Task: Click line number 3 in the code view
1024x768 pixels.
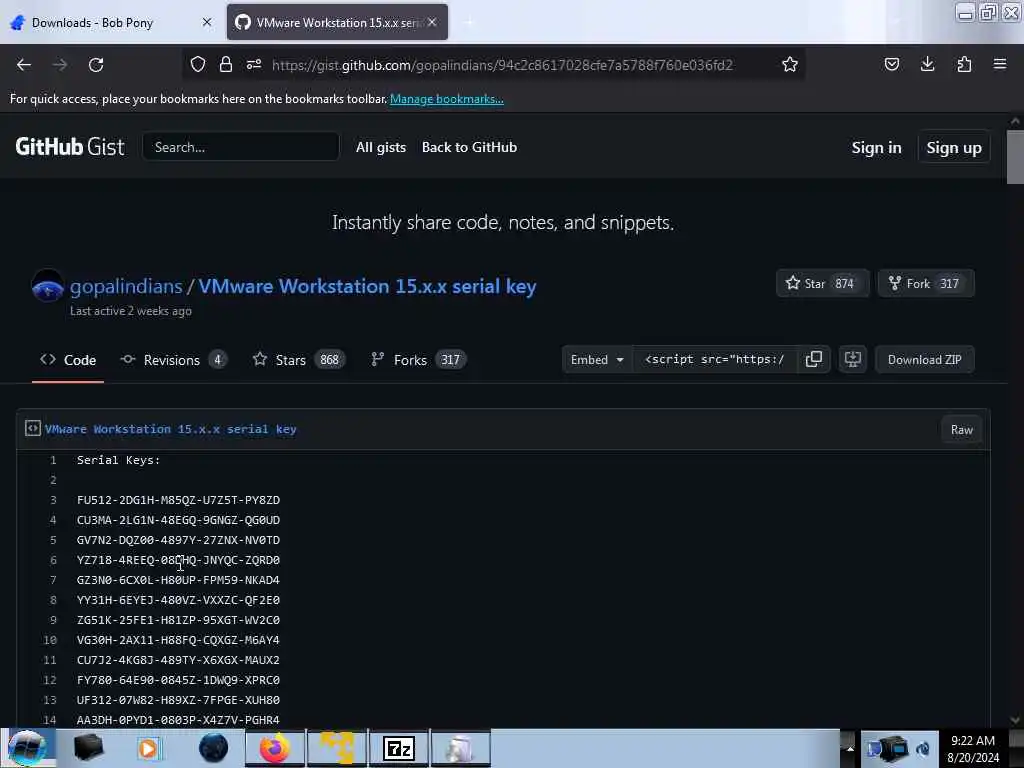Action: (53, 500)
